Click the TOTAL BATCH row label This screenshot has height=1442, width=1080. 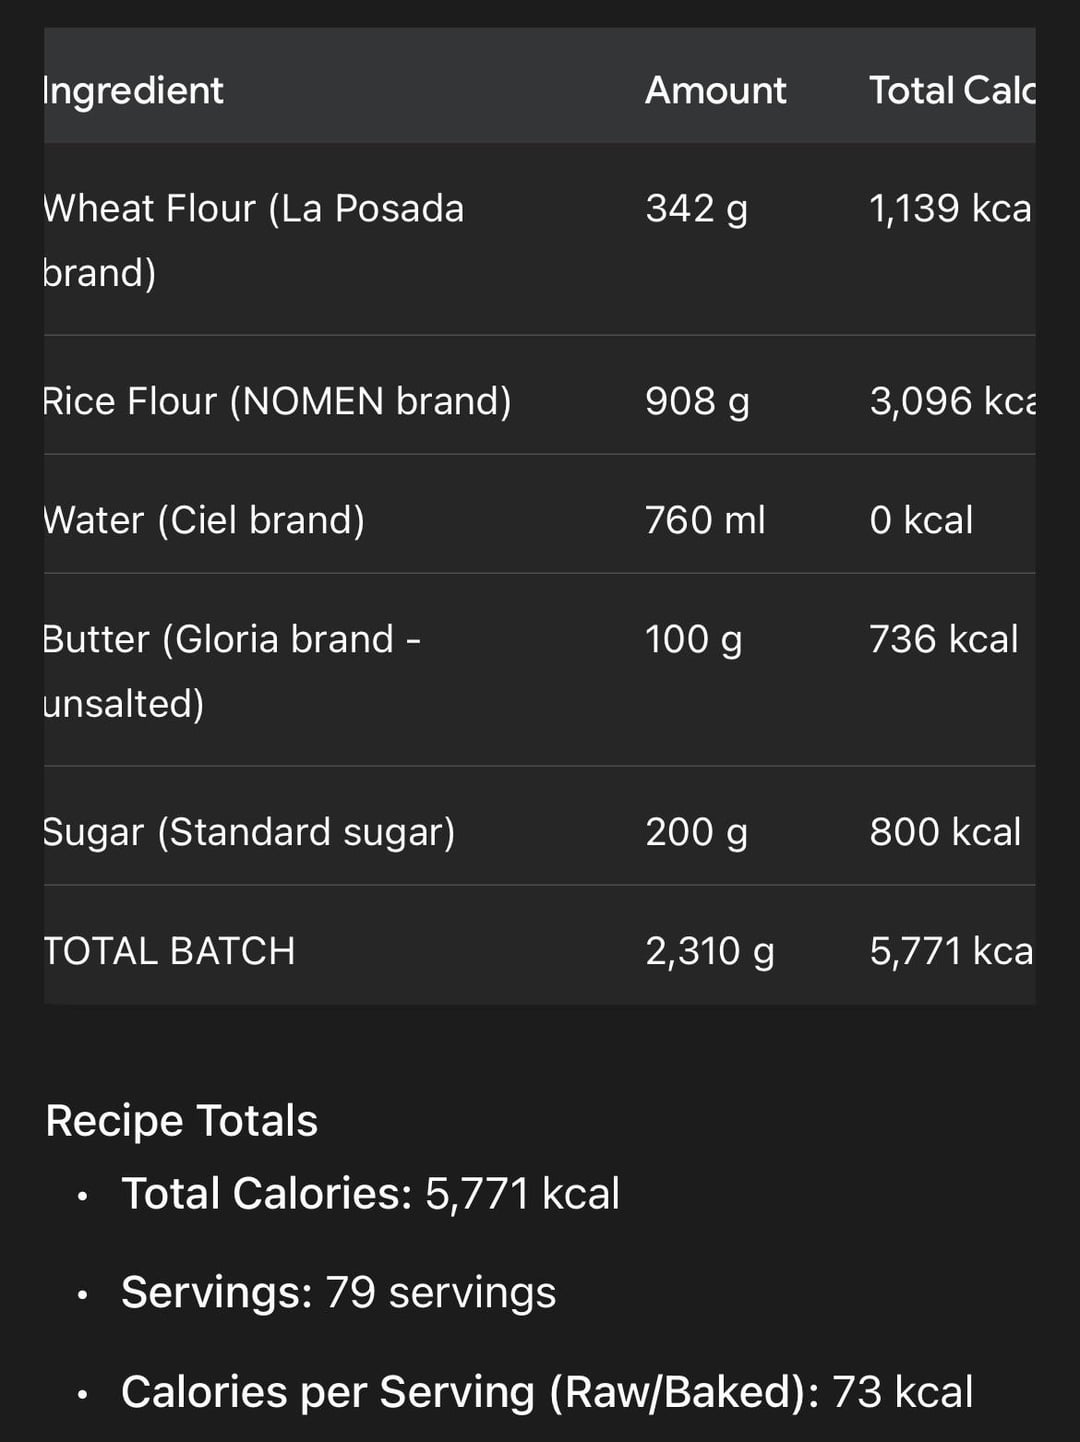[x=170, y=951]
